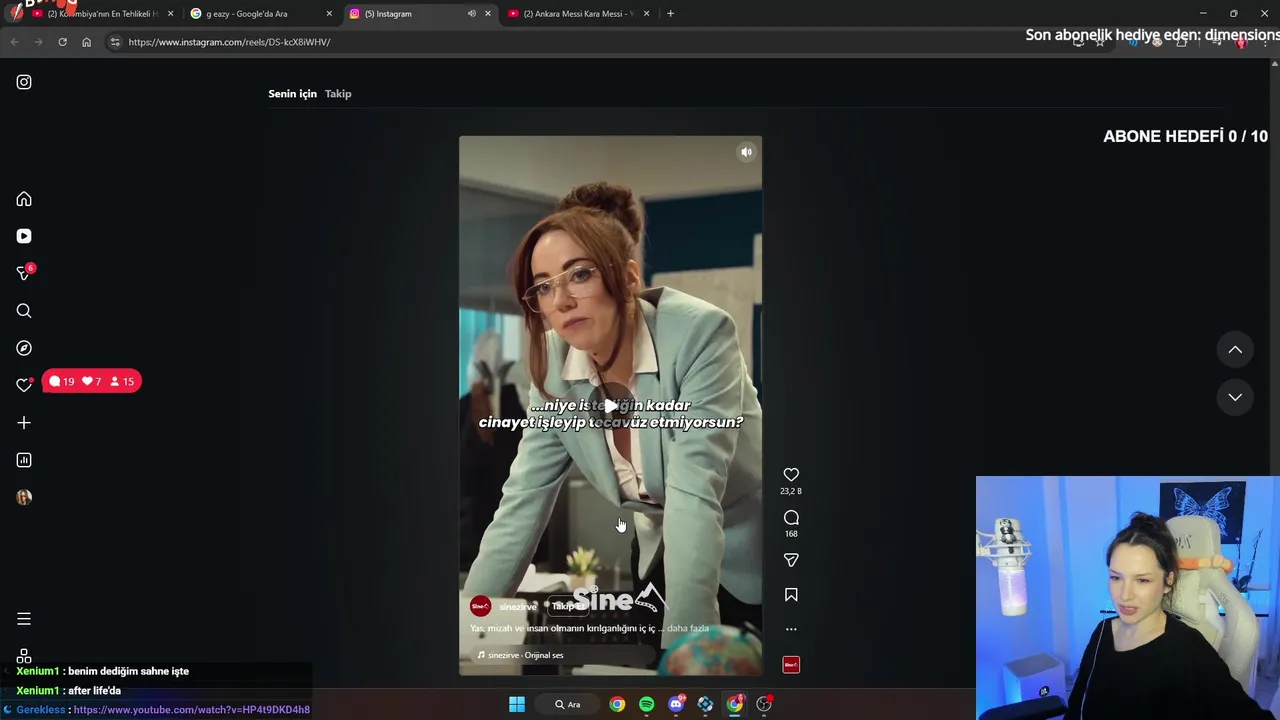The height and width of the screenshot is (720, 1280).
Task: Open reel three-dots options
Action: [791, 629]
